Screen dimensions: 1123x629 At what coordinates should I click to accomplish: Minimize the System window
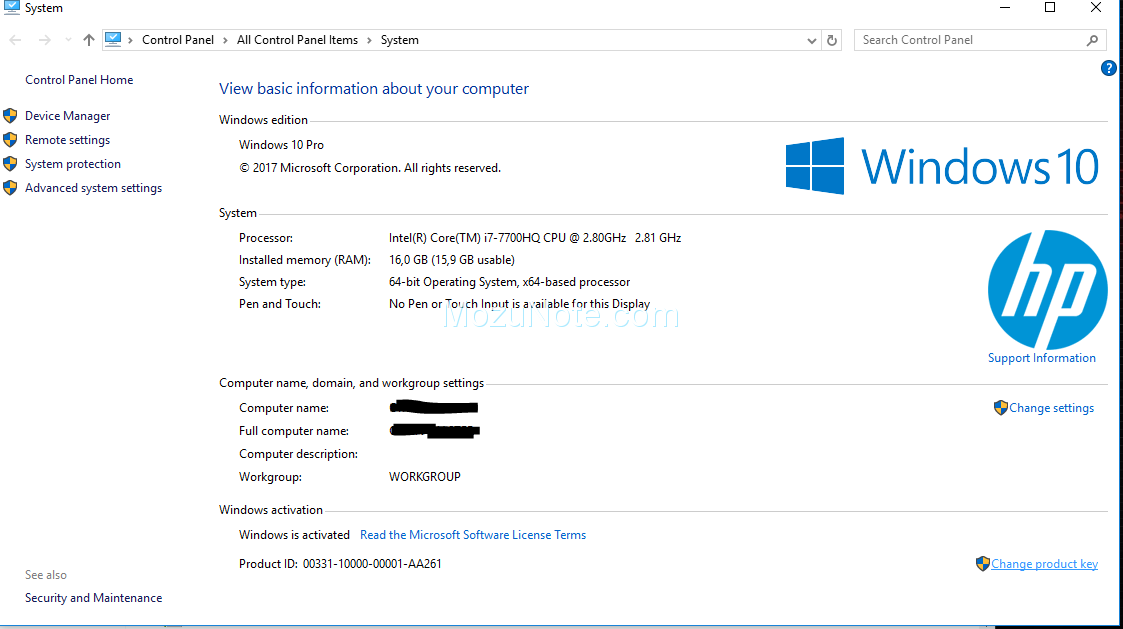click(1005, 8)
